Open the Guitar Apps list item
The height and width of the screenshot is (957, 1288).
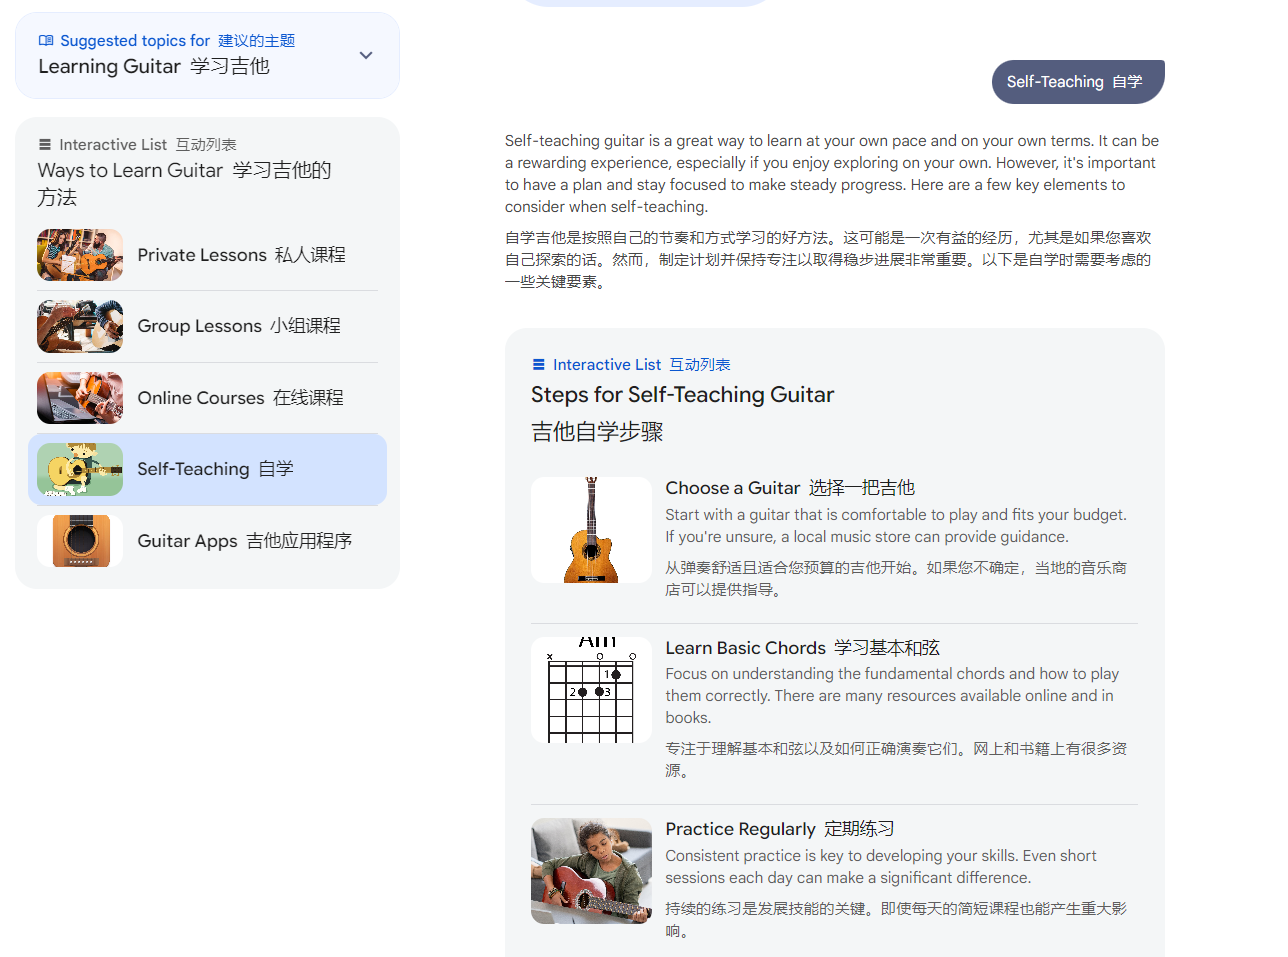coord(207,541)
